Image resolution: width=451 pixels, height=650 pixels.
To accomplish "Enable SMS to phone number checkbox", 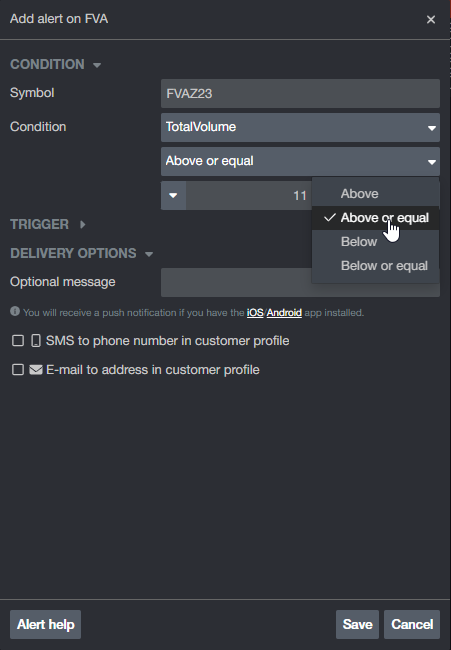I will pyautogui.click(x=18, y=341).
